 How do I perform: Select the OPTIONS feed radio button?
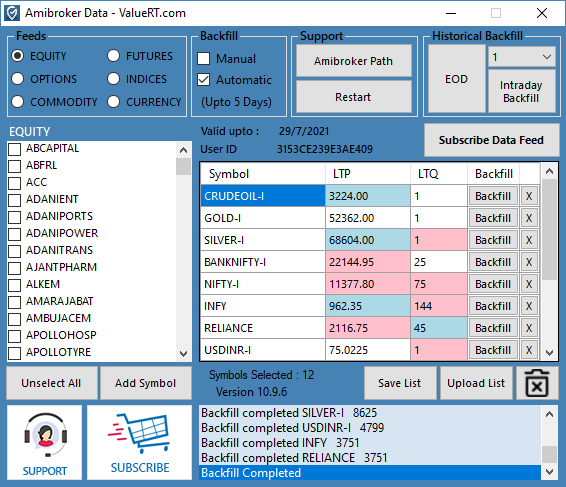[18, 79]
